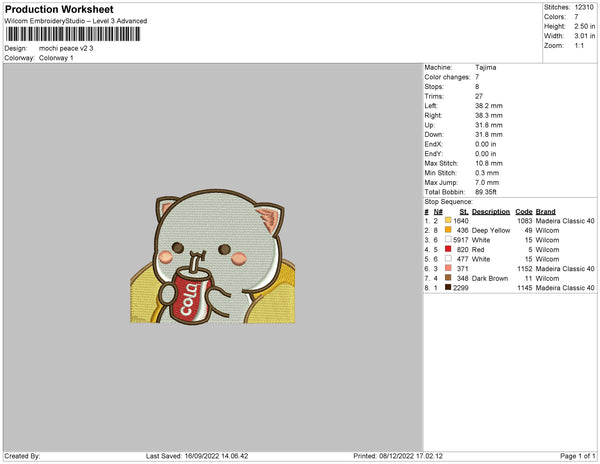Select the Stitches value 12310

(x=584, y=7)
